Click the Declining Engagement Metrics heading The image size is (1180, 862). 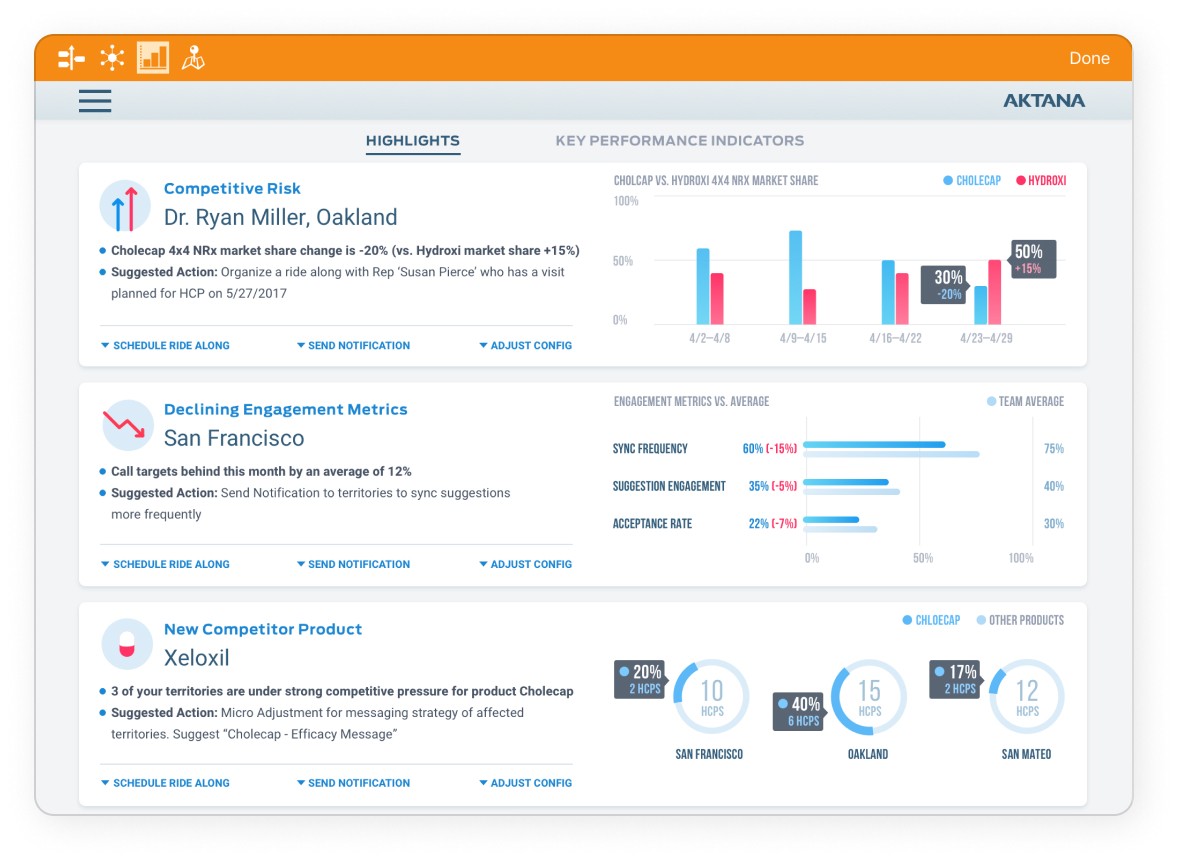click(x=285, y=410)
